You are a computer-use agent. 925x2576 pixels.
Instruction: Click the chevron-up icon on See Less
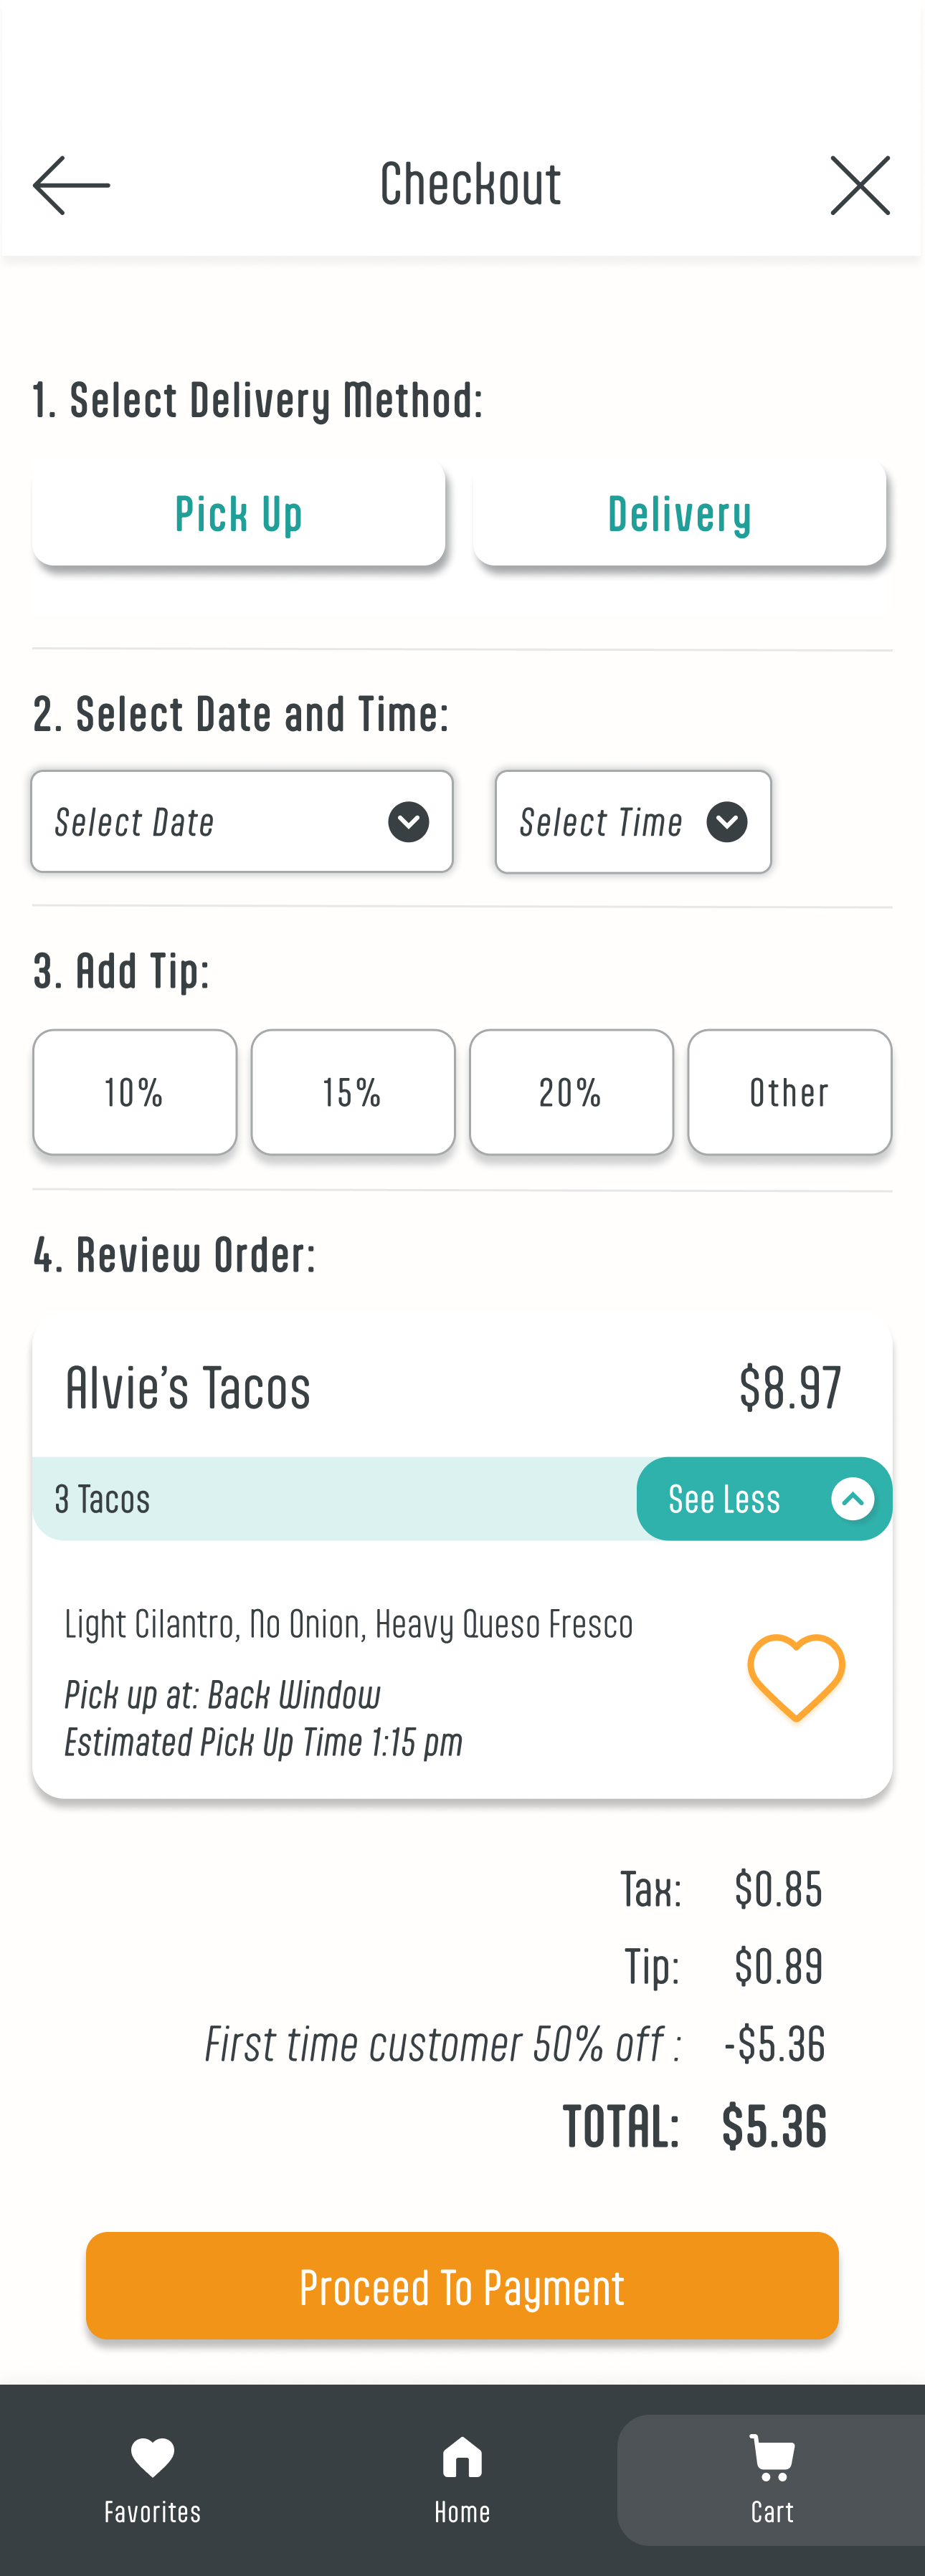point(853,1499)
